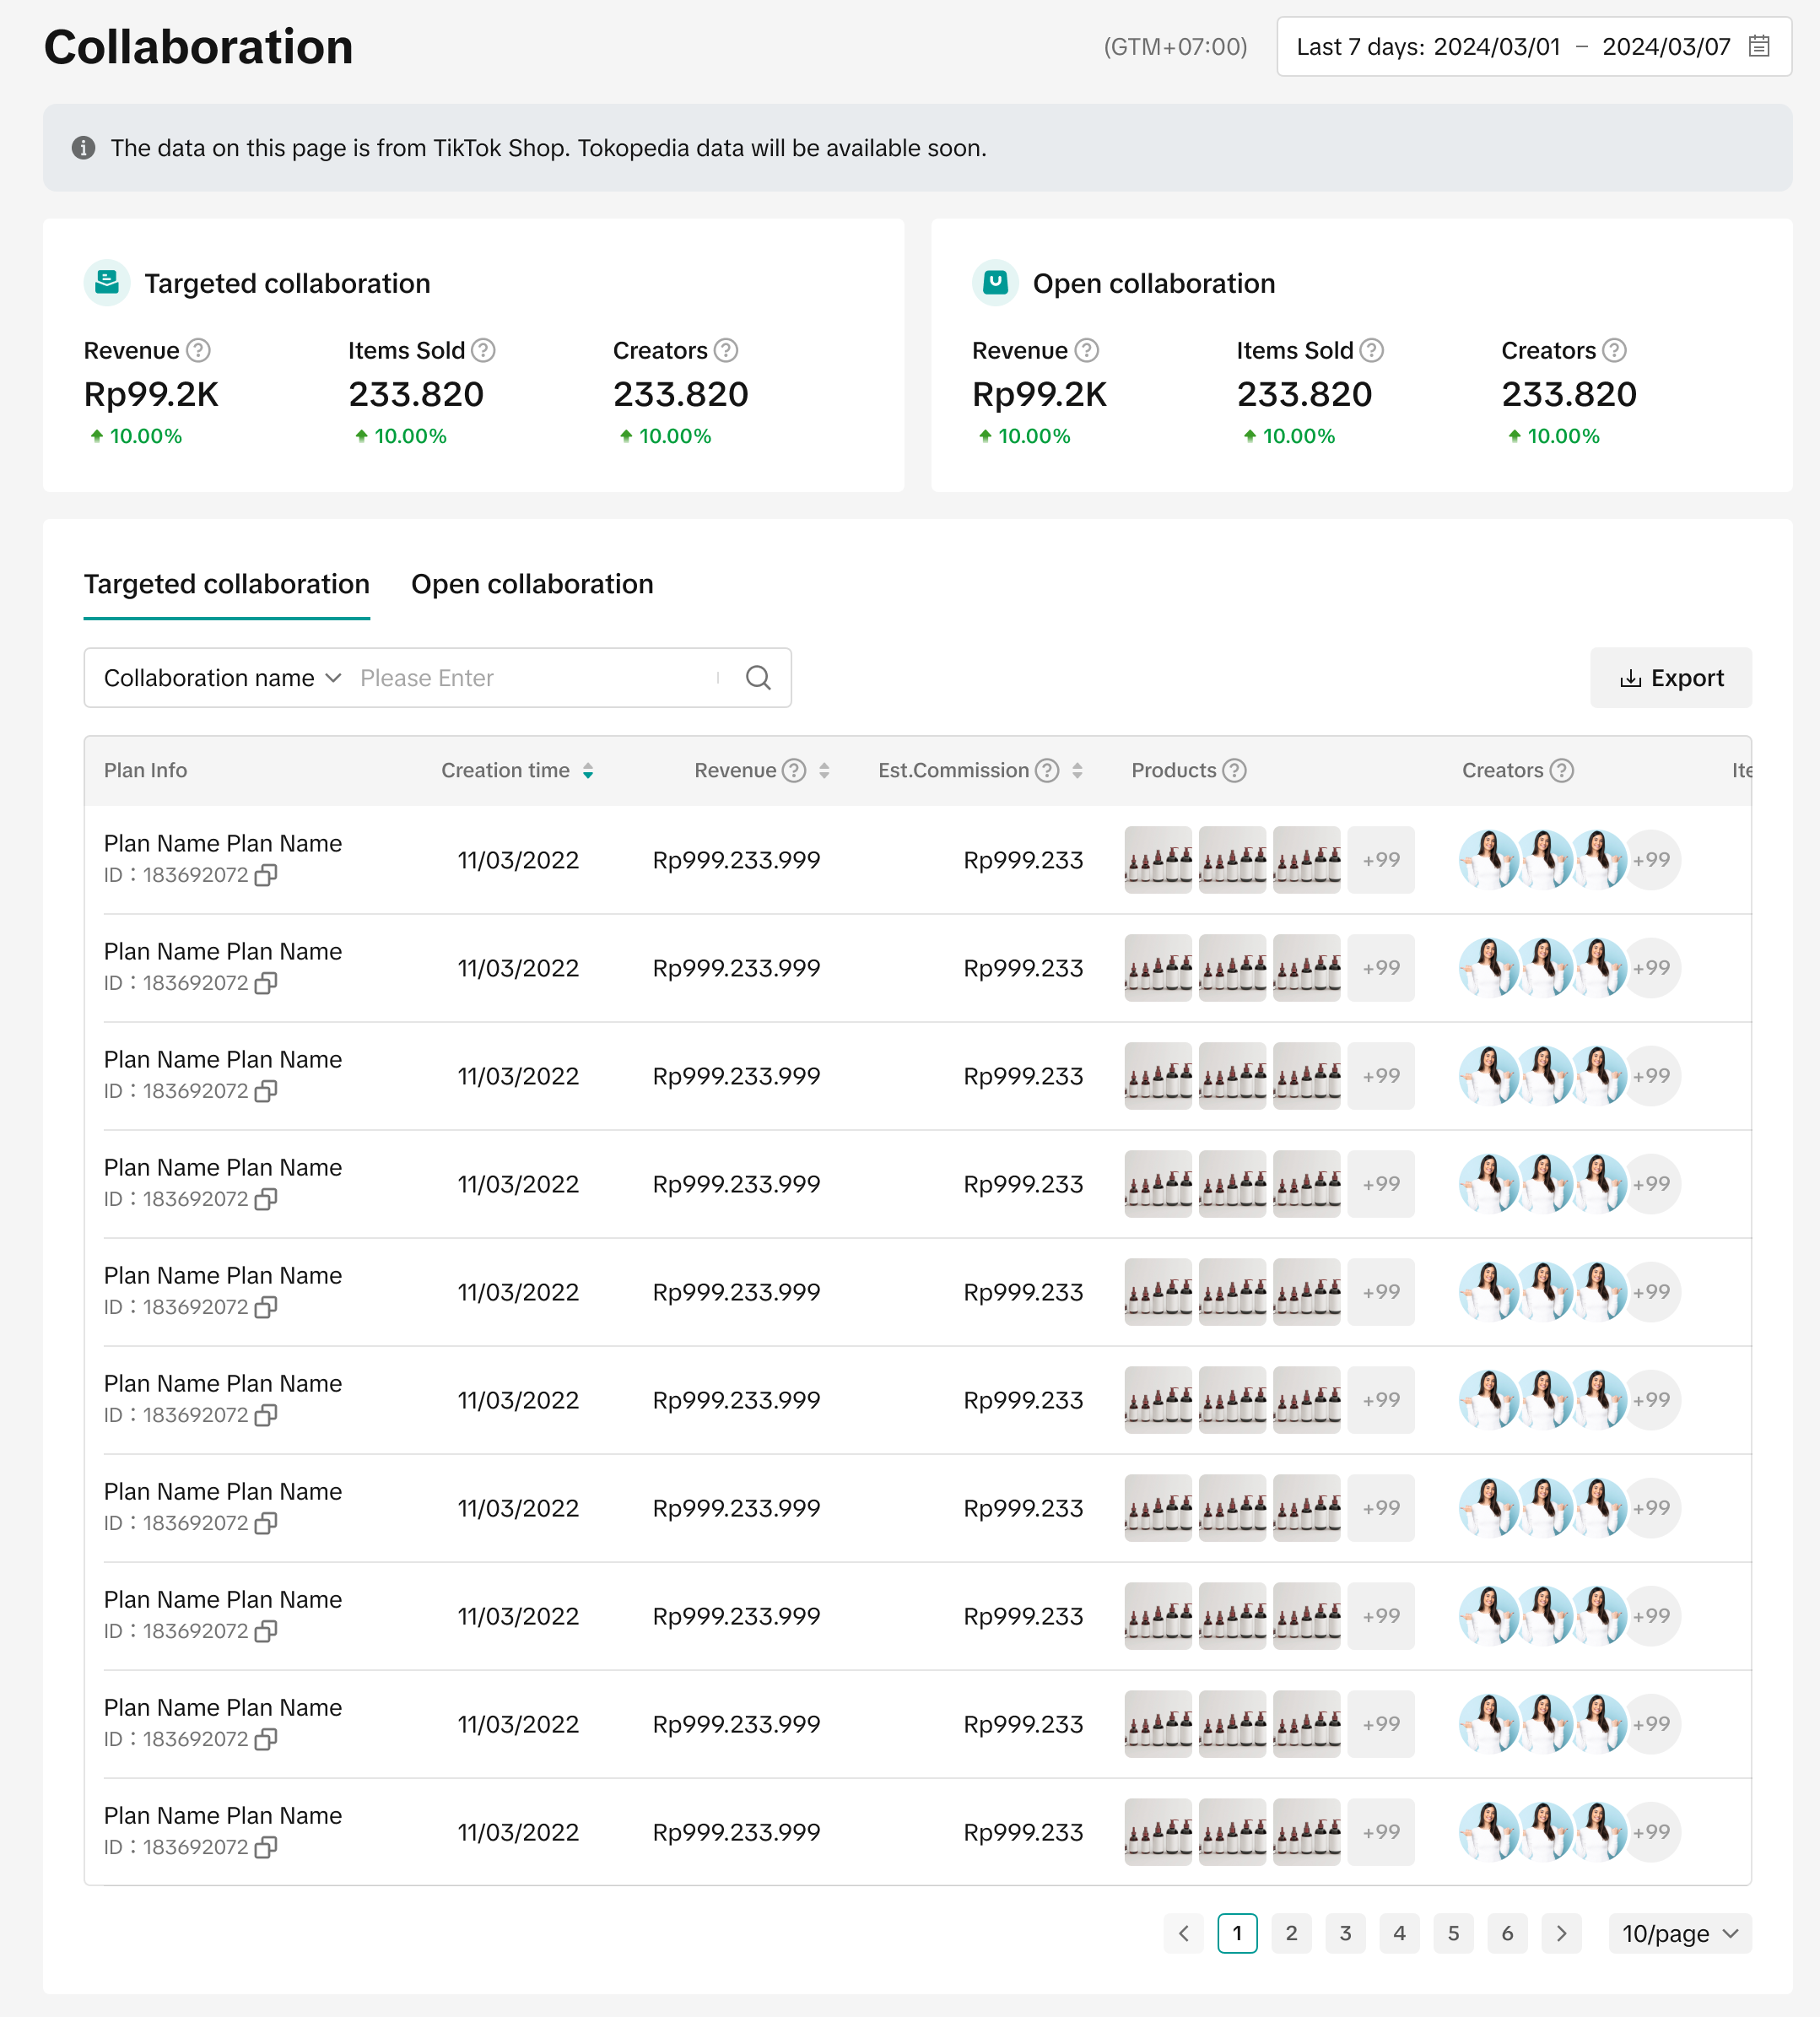Switch to the Open collaboration tab
This screenshot has width=1820, height=2017.
532,584
